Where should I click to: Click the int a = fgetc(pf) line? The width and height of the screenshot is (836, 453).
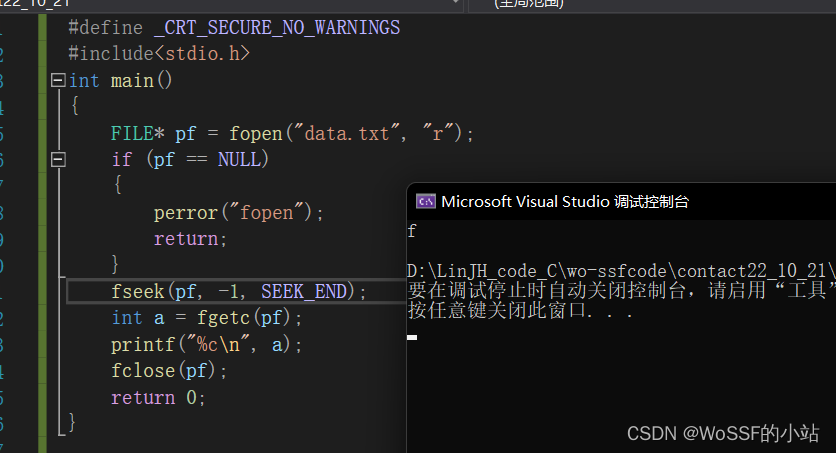pyautogui.click(x=207, y=318)
